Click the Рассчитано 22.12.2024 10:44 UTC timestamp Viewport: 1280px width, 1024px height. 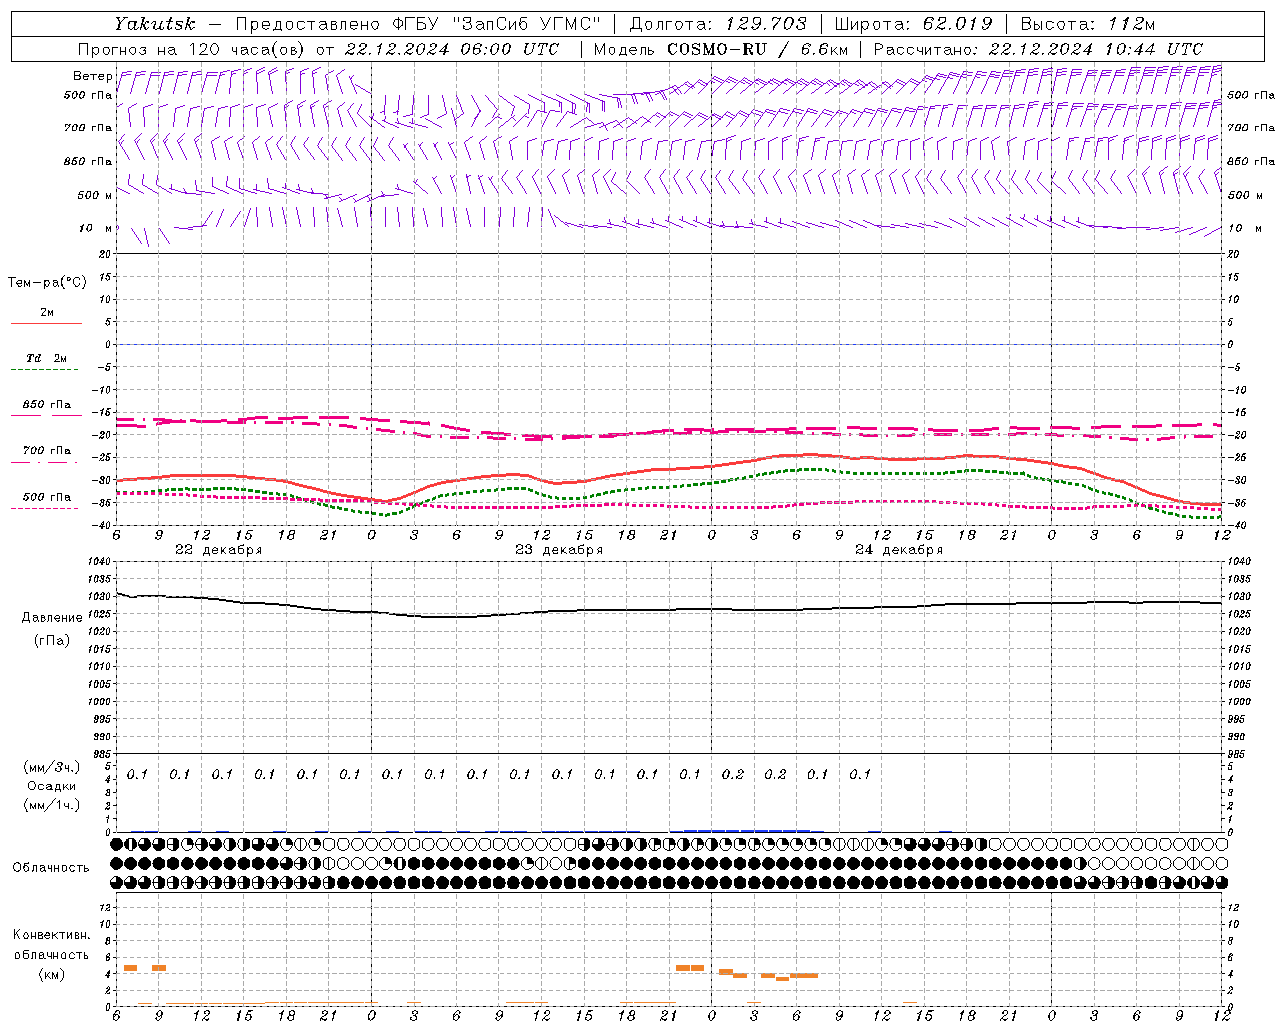[x=1039, y=49]
